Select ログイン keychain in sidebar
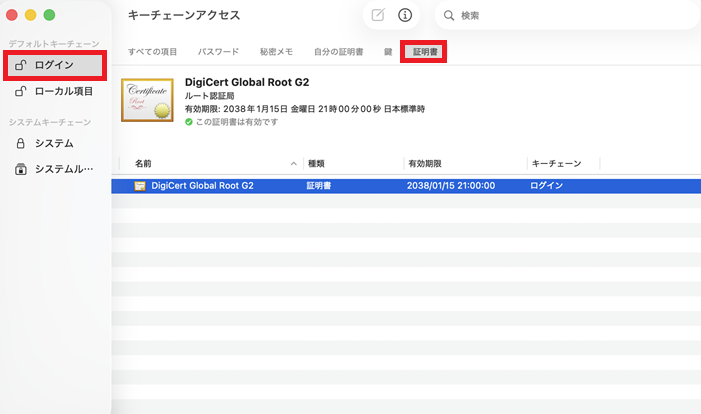Image resolution: width=701 pixels, height=414 pixels. (x=55, y=65)
